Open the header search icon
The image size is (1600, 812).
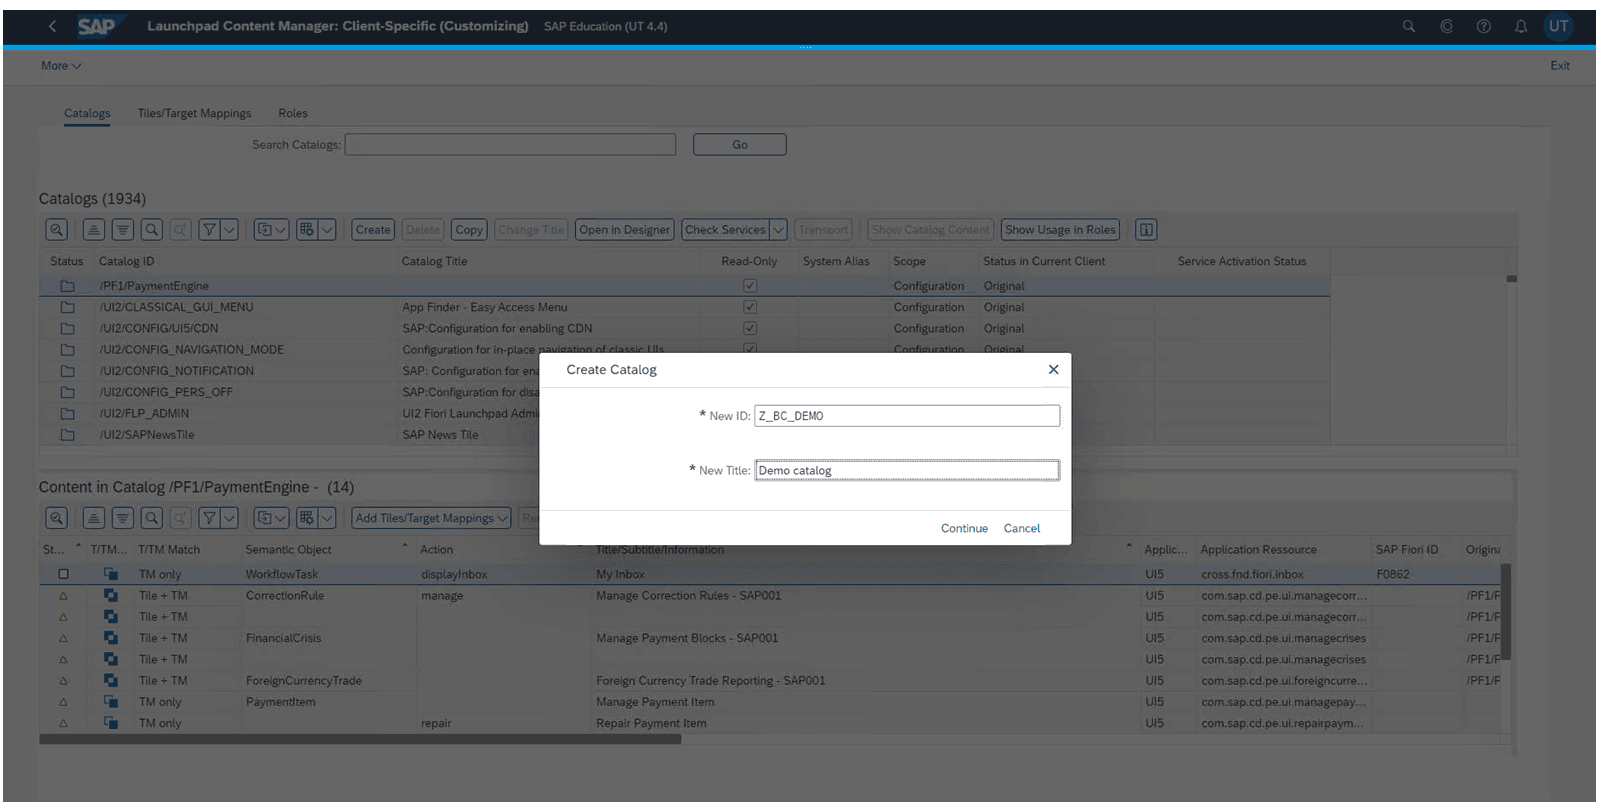point(1409,26)
